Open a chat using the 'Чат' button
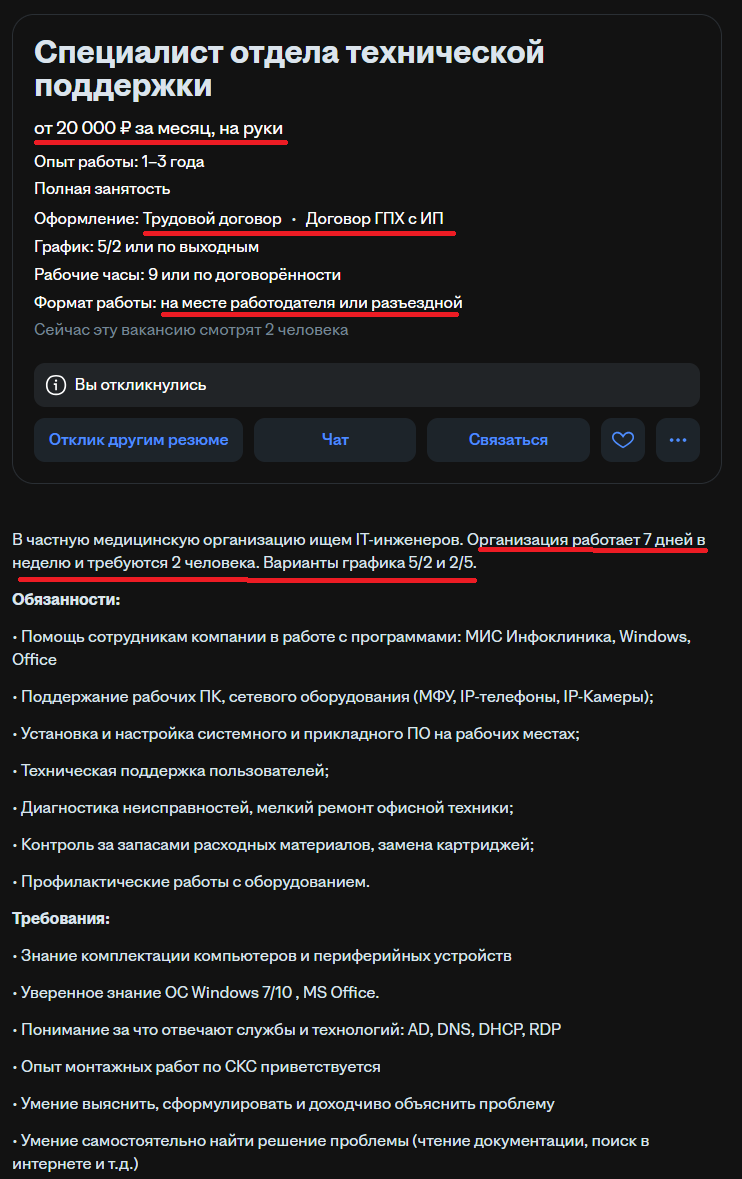 [x=334, y=440]
